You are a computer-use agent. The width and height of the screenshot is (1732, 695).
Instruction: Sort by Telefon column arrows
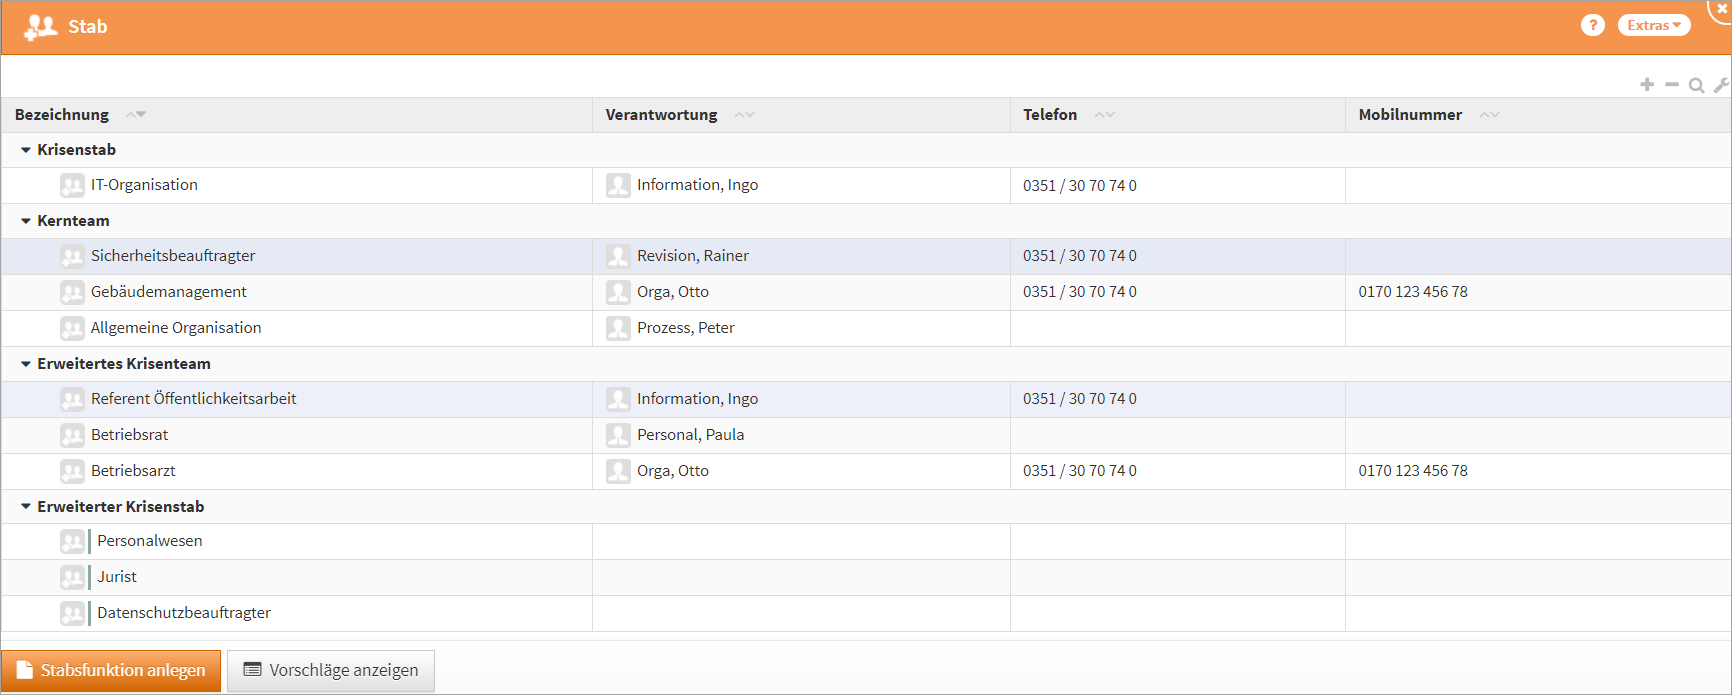point(1104,115)
